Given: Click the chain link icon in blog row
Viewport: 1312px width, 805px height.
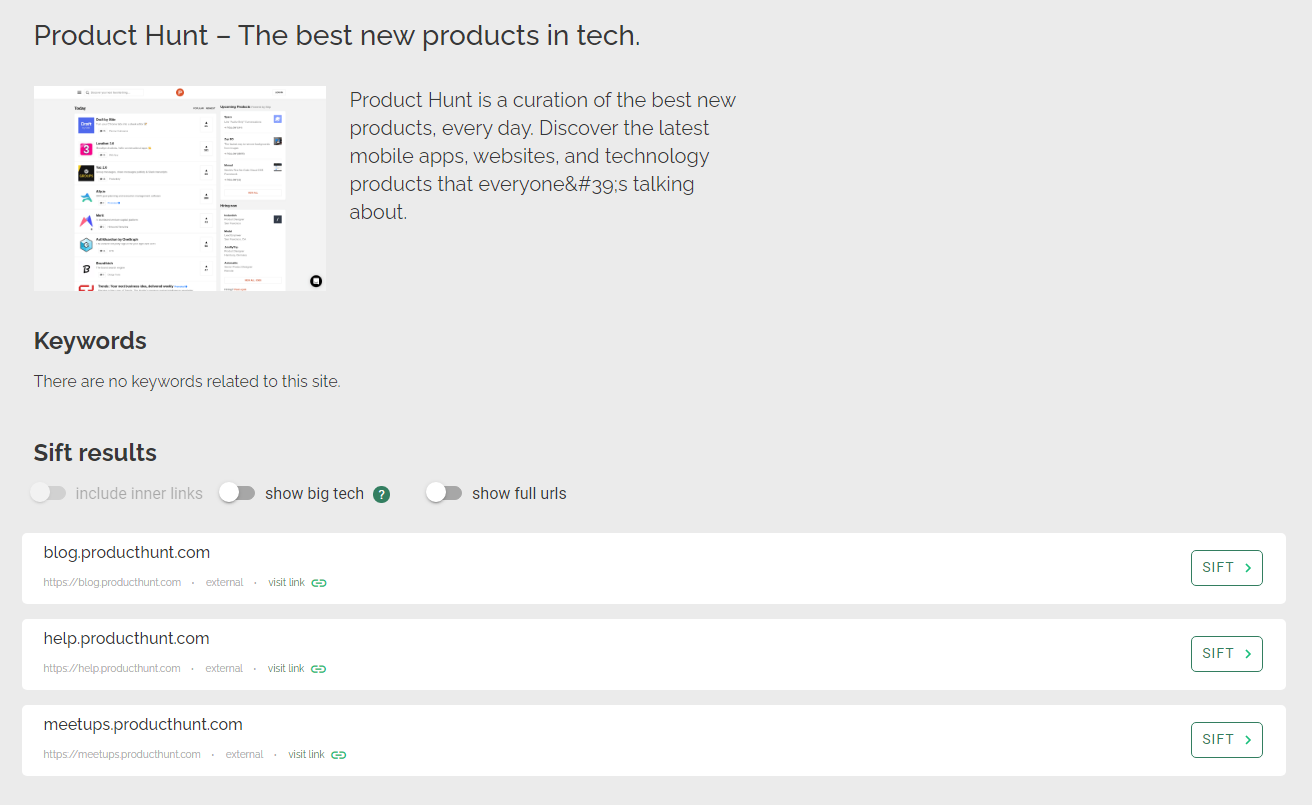Looking at the screenshot, I should pyautogui.click(x=319, y=583).
